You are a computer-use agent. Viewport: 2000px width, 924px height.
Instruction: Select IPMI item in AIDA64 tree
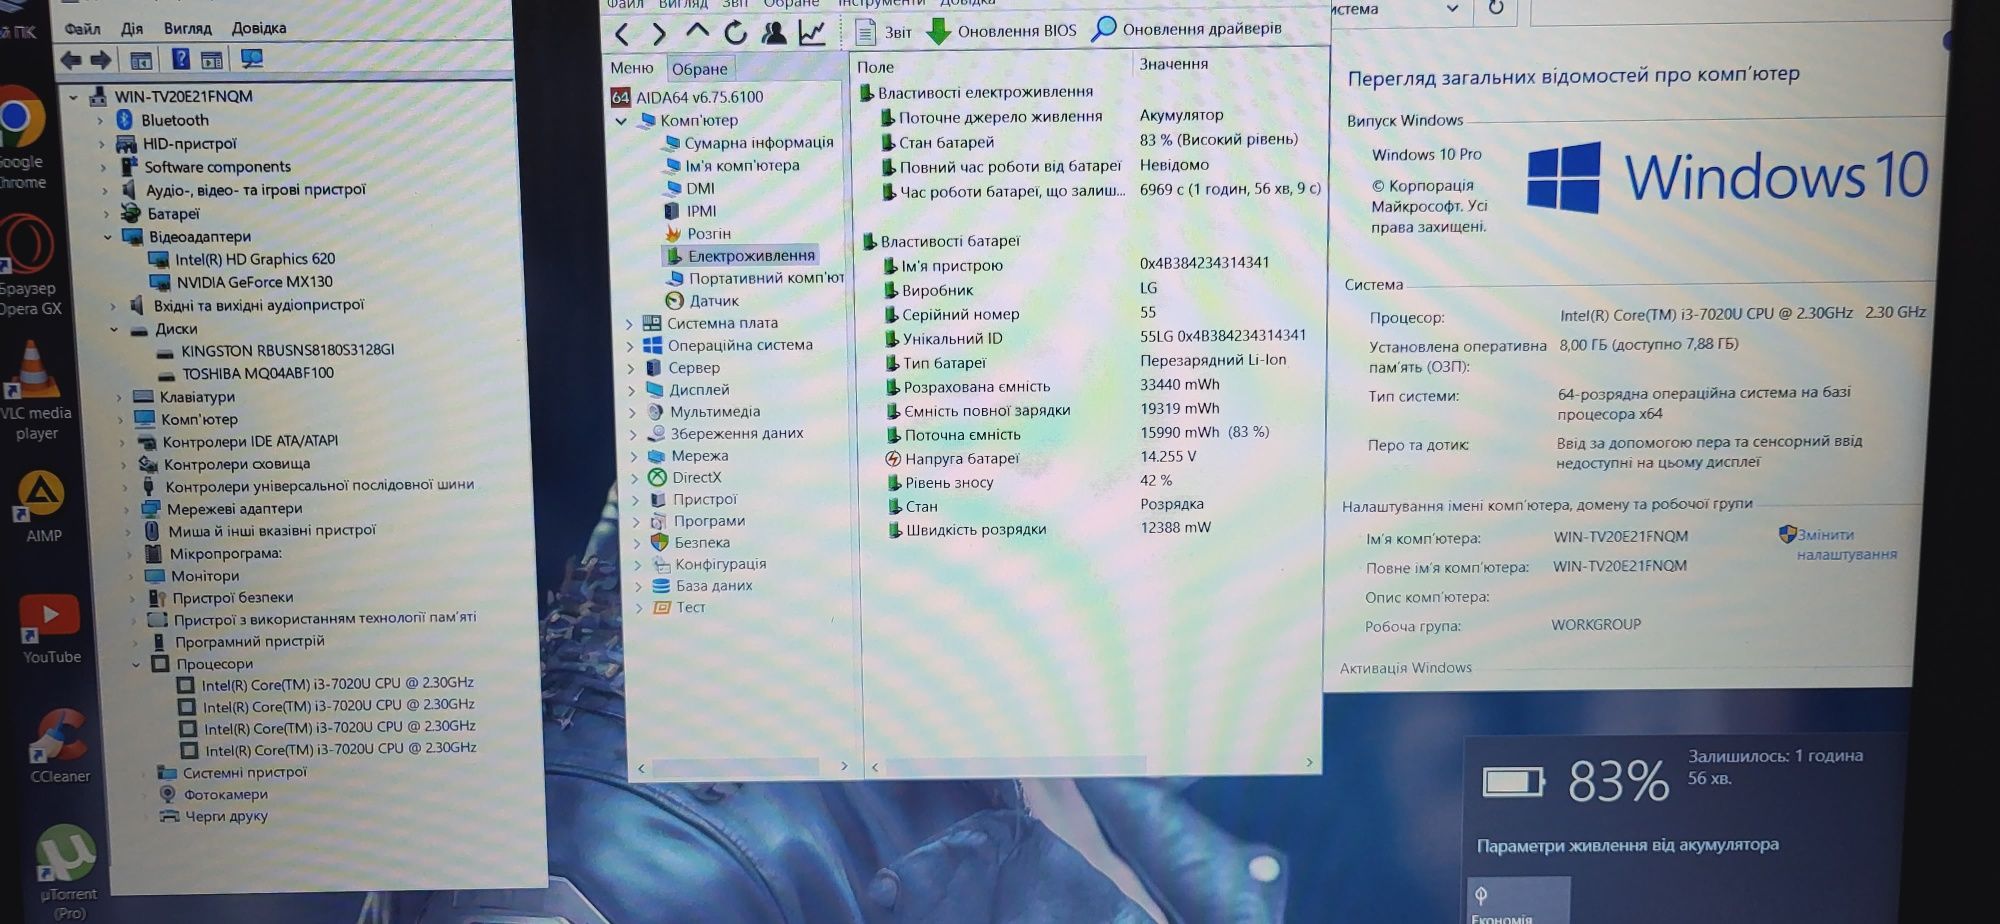(x=691, y=211)
